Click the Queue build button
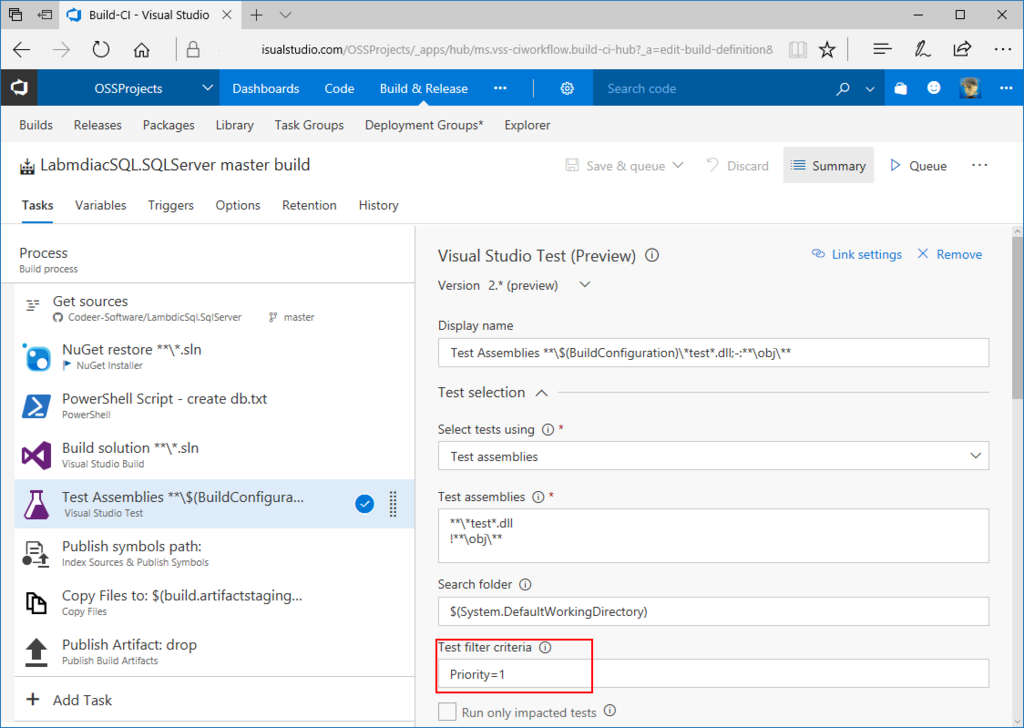 [918, 166]
